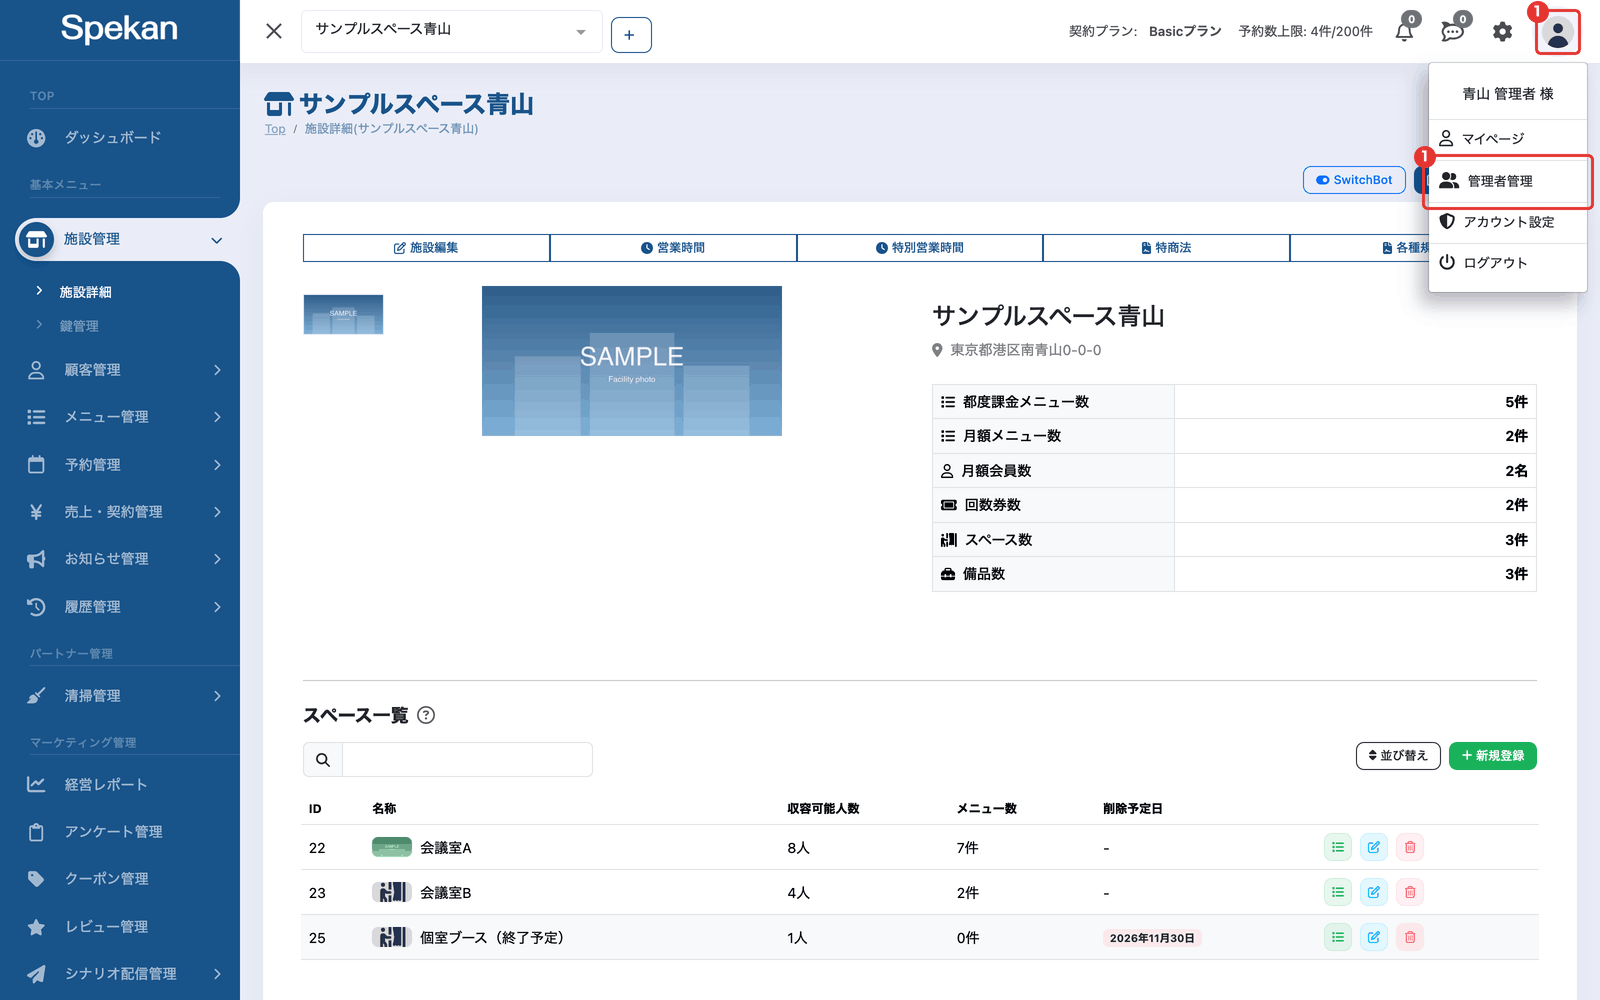Viewport: 1600px width, 1000px height.
Task: Switch to the 営業時間 tab
Action: [x=673, y=248]
